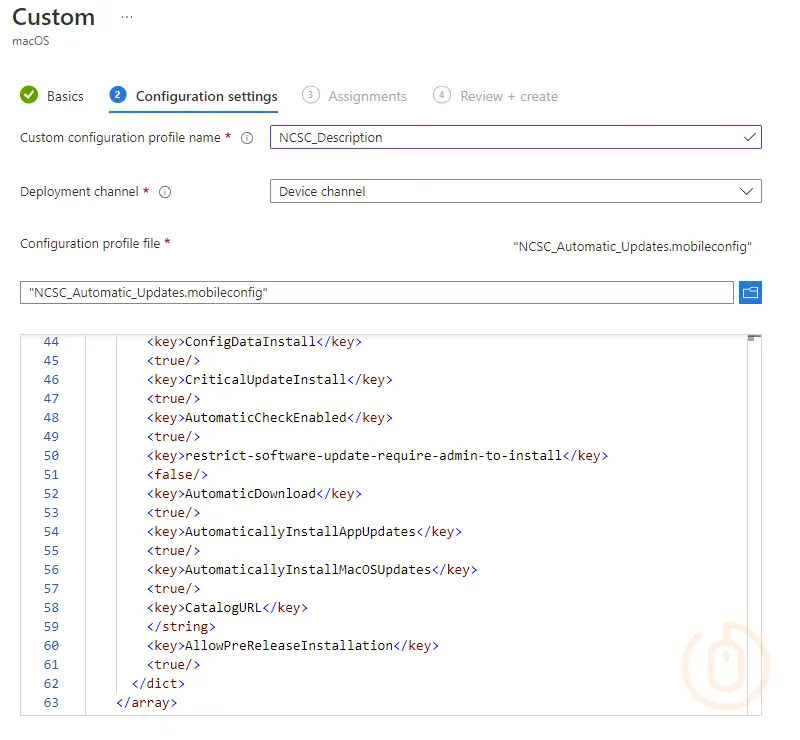Select the Configuration settings tab
Screen dimensions: 800x740
(206, 96)
